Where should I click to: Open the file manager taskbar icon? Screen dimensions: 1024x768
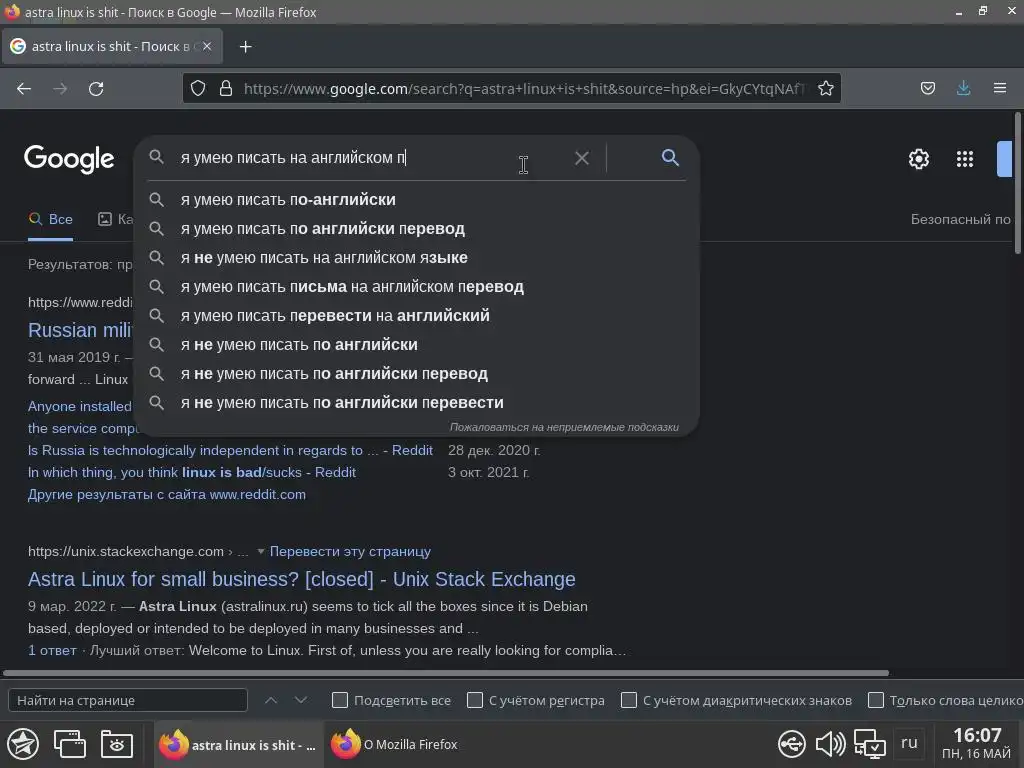117,744
